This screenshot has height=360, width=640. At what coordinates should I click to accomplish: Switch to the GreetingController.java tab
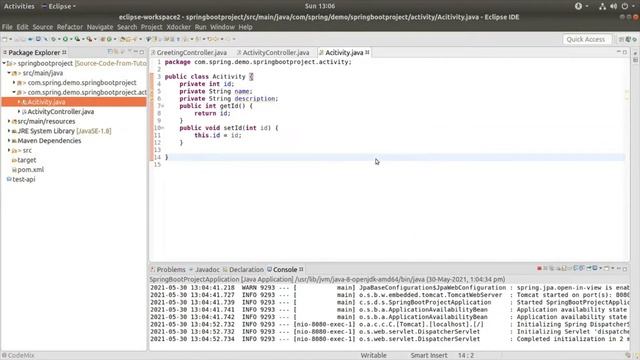(x=189, y=53)
